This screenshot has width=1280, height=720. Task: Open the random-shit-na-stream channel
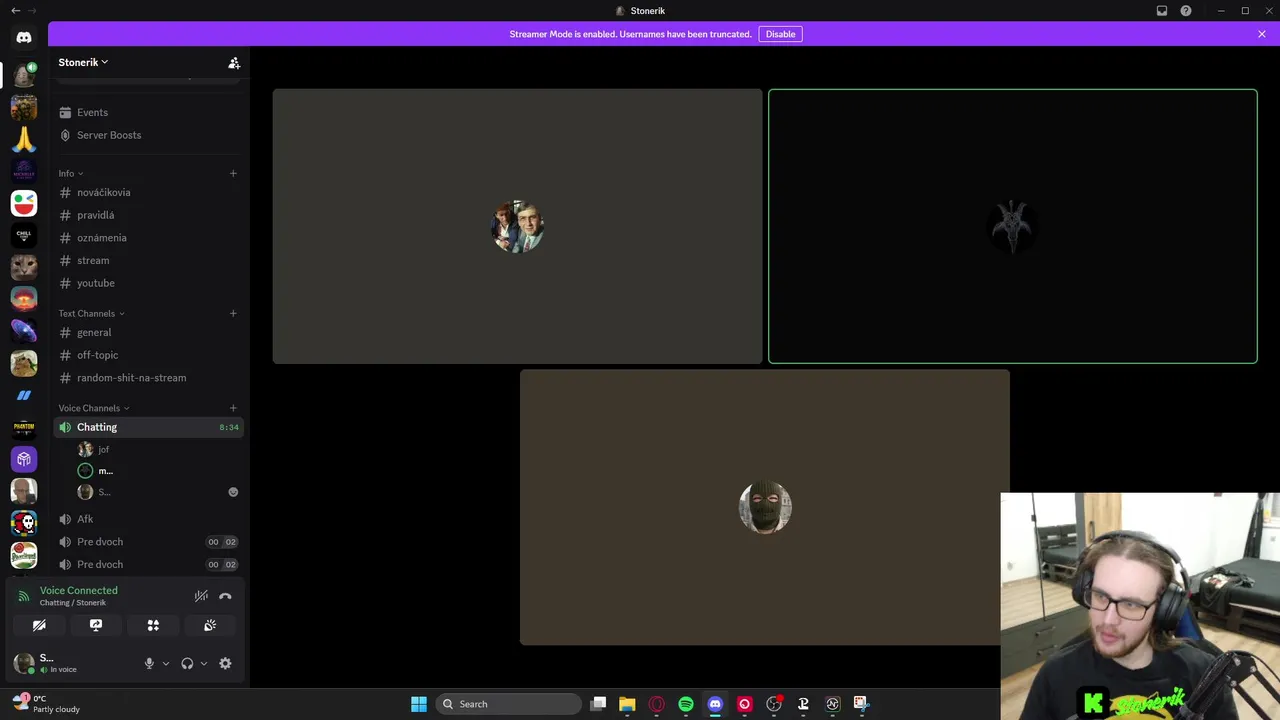click(148, 378)
